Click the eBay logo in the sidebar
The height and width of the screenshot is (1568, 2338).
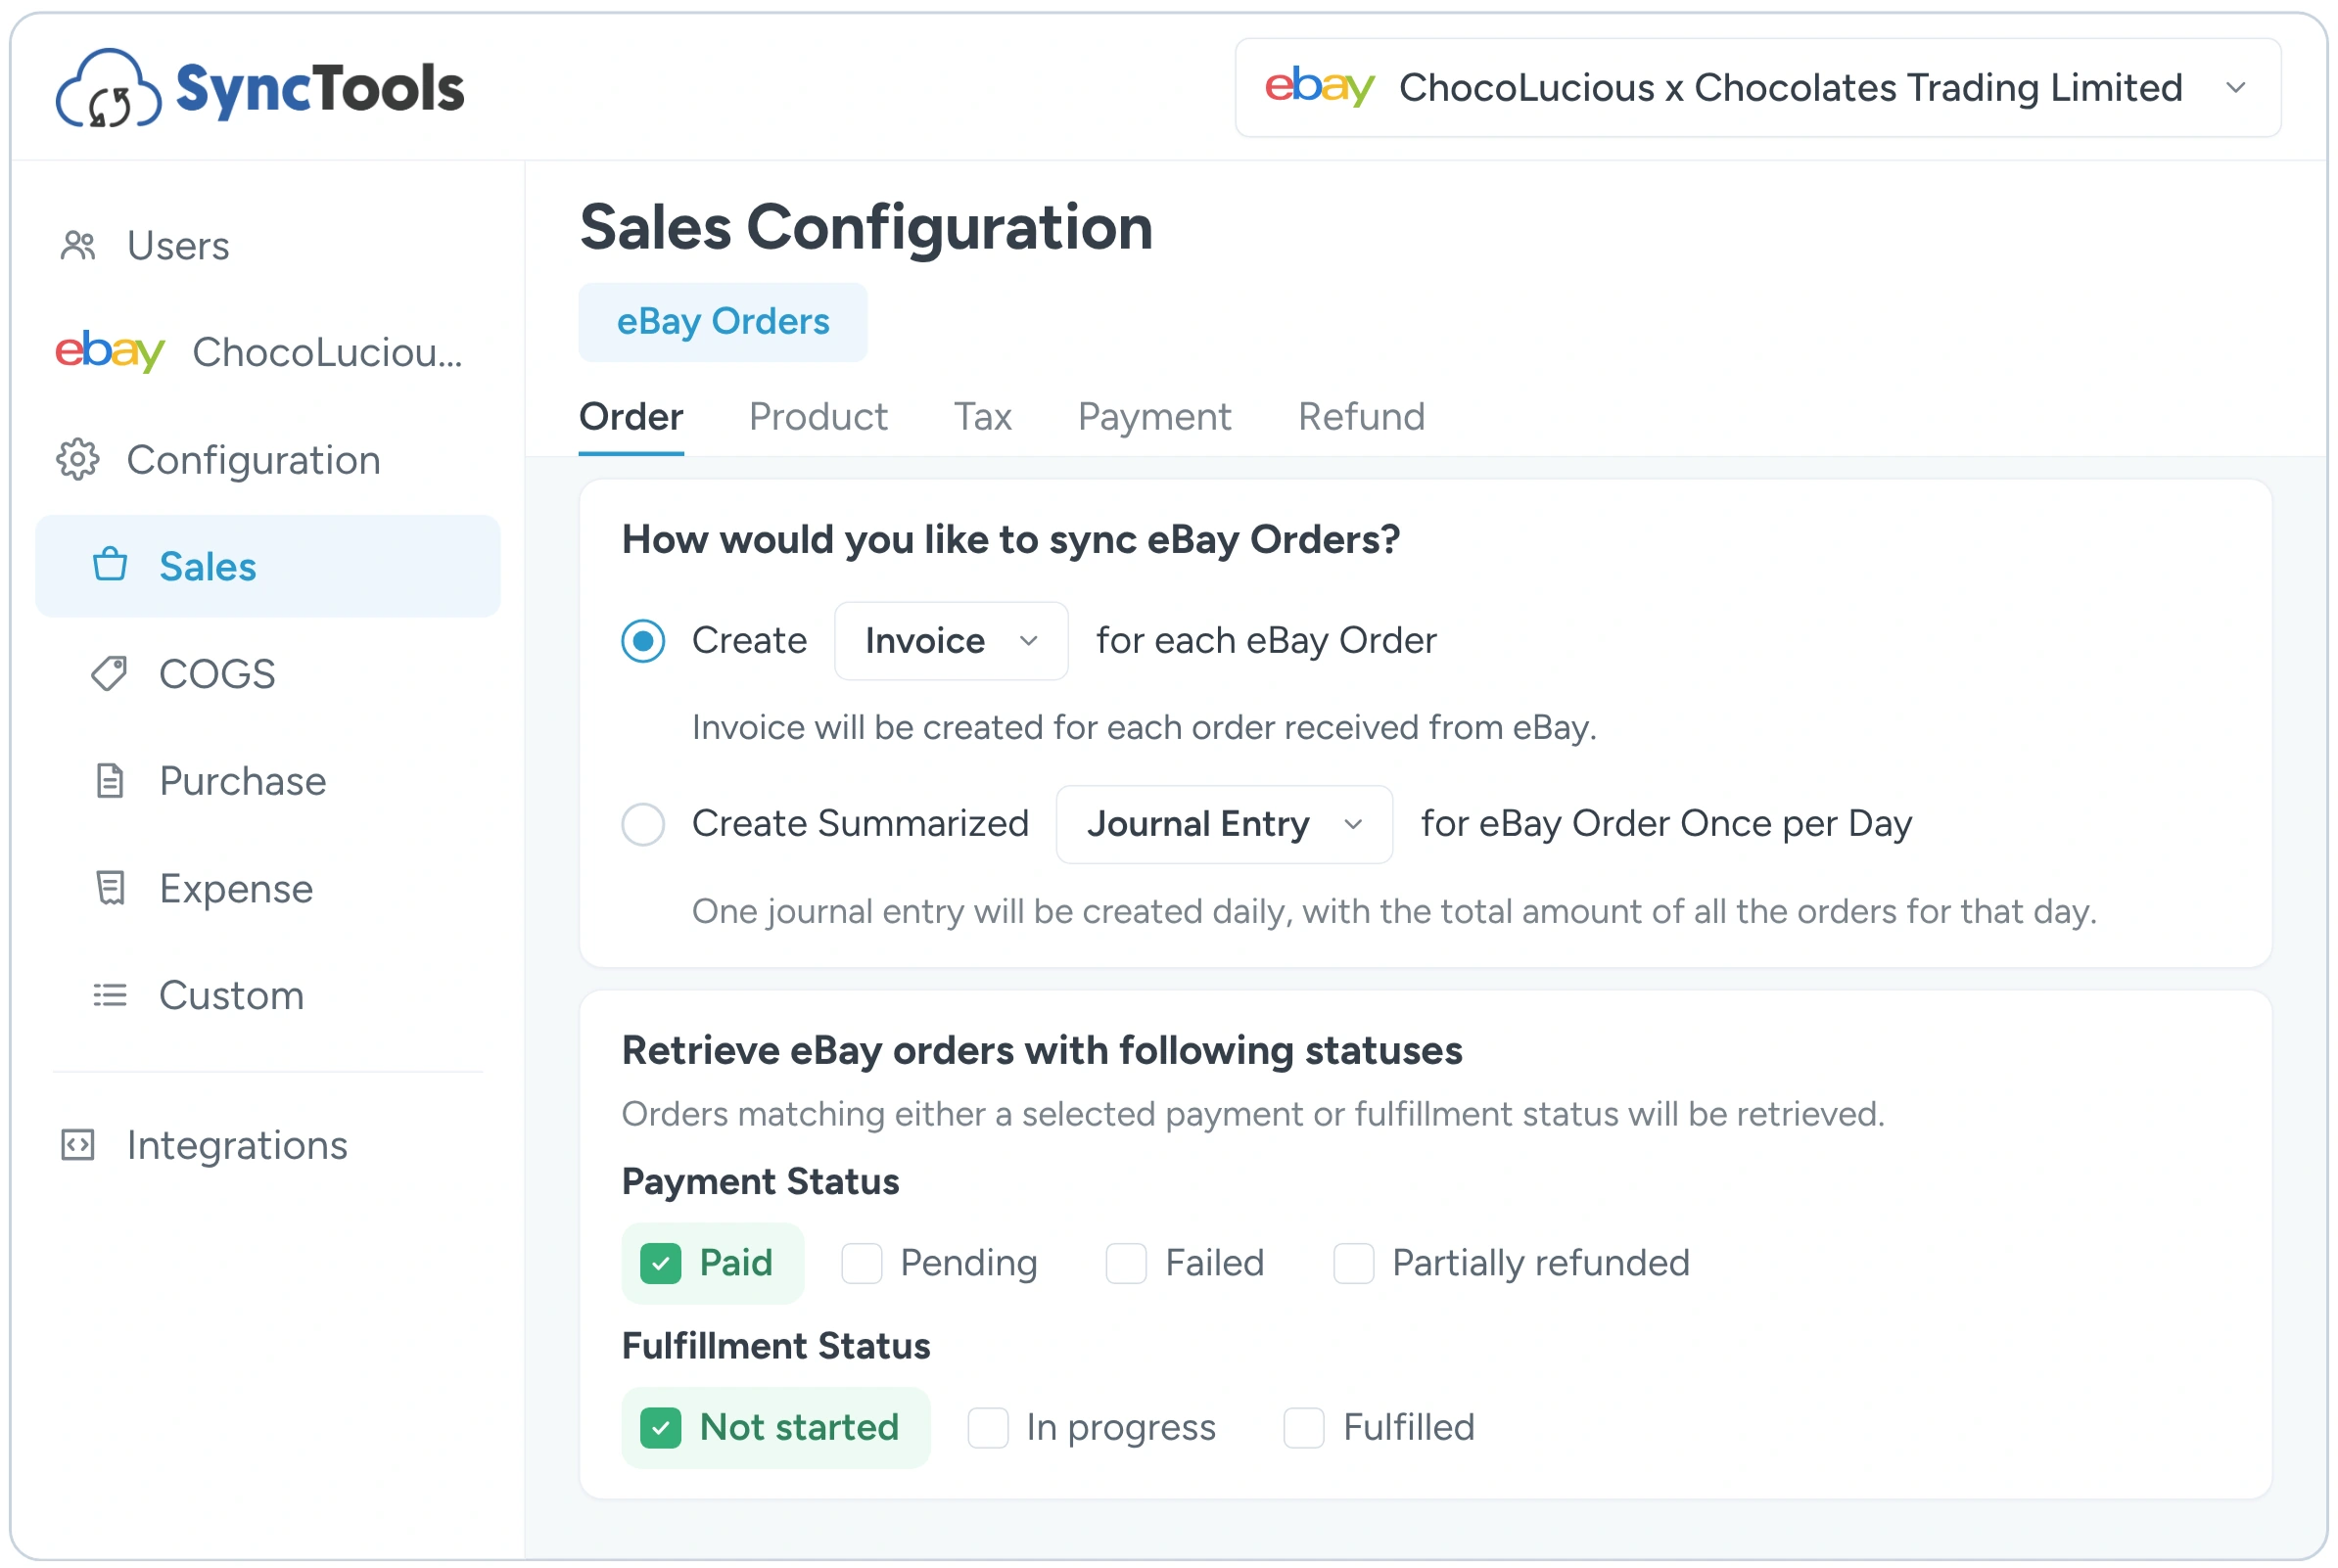(x=109, y=351)
